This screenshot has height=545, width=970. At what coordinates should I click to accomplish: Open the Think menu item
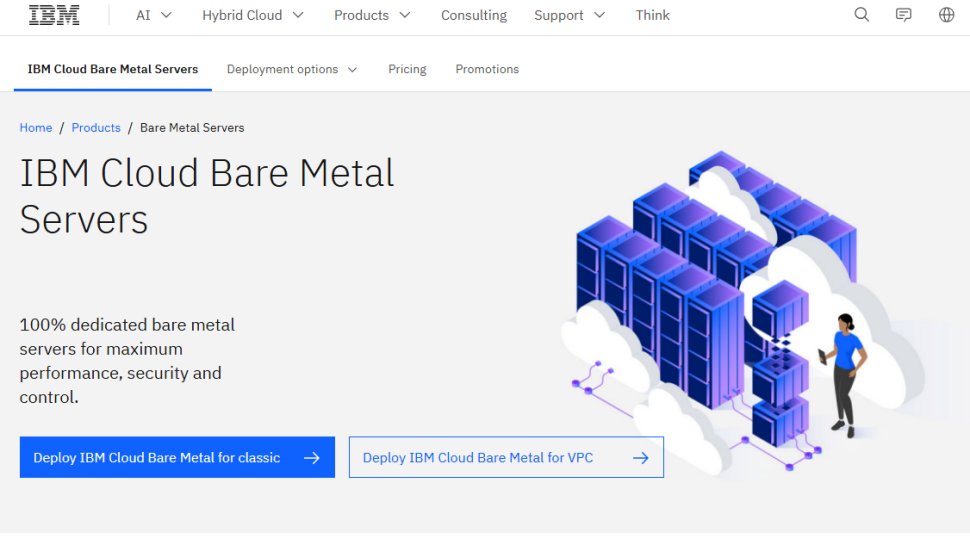(x=653, y=15)
